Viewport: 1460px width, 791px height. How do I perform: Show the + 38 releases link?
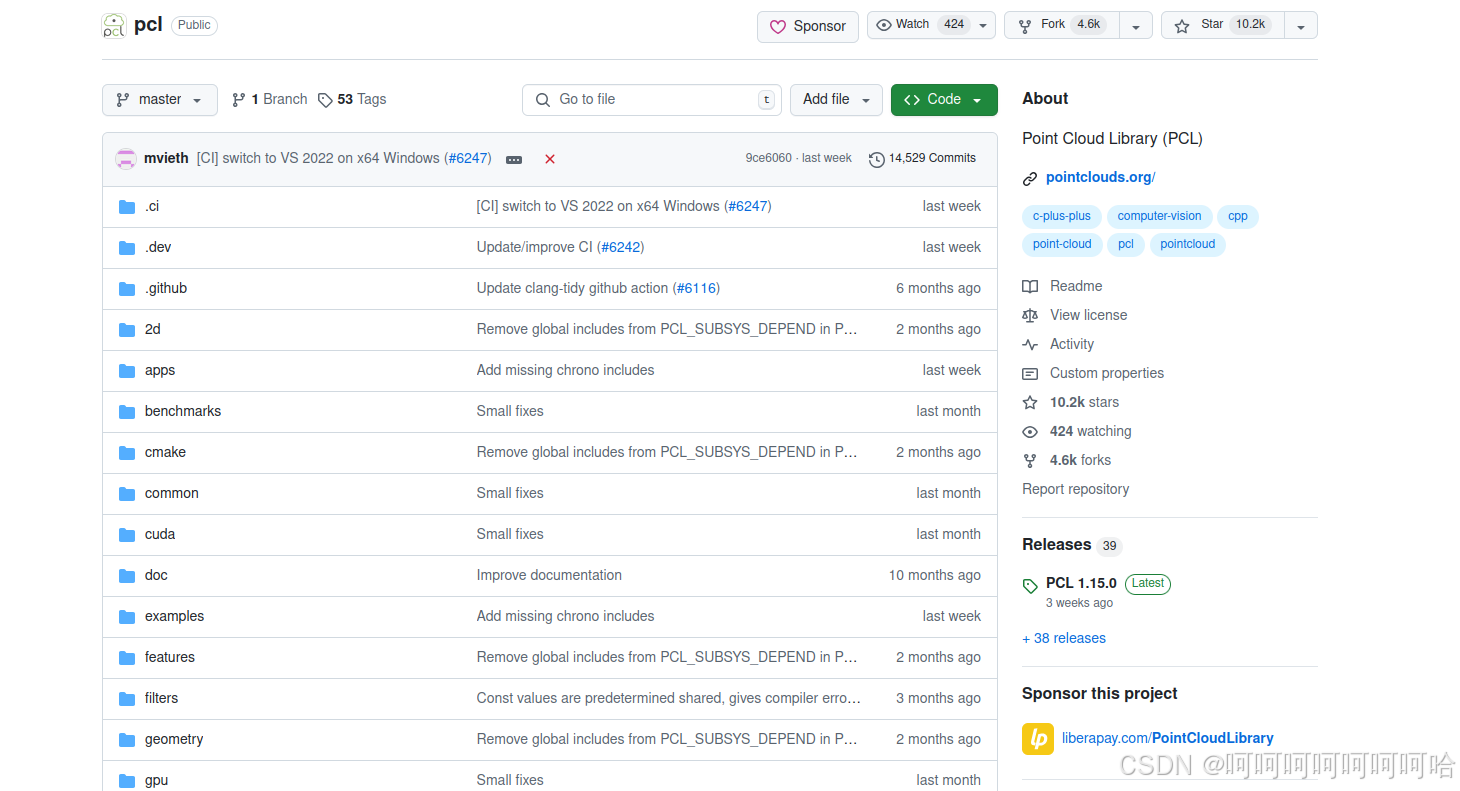pos(1064,638)
